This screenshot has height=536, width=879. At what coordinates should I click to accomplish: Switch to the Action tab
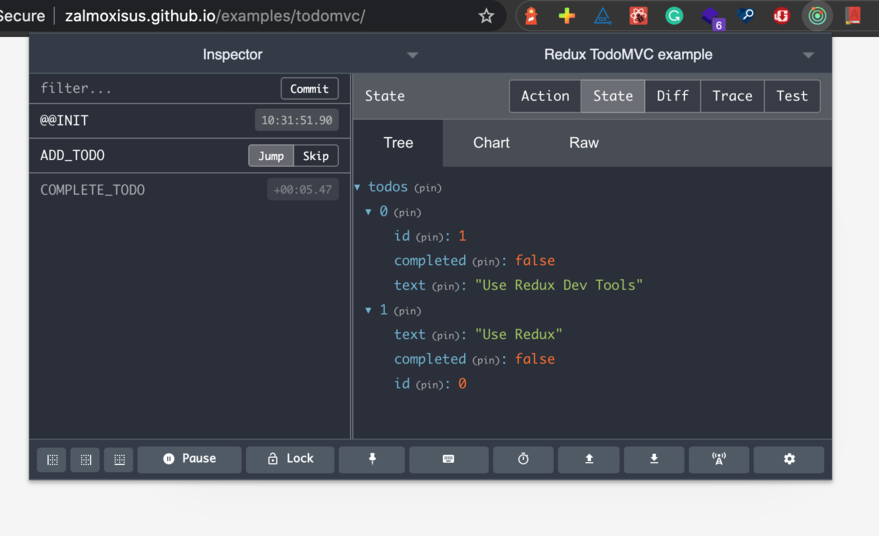pyautogui.click(x=545, y=96)
